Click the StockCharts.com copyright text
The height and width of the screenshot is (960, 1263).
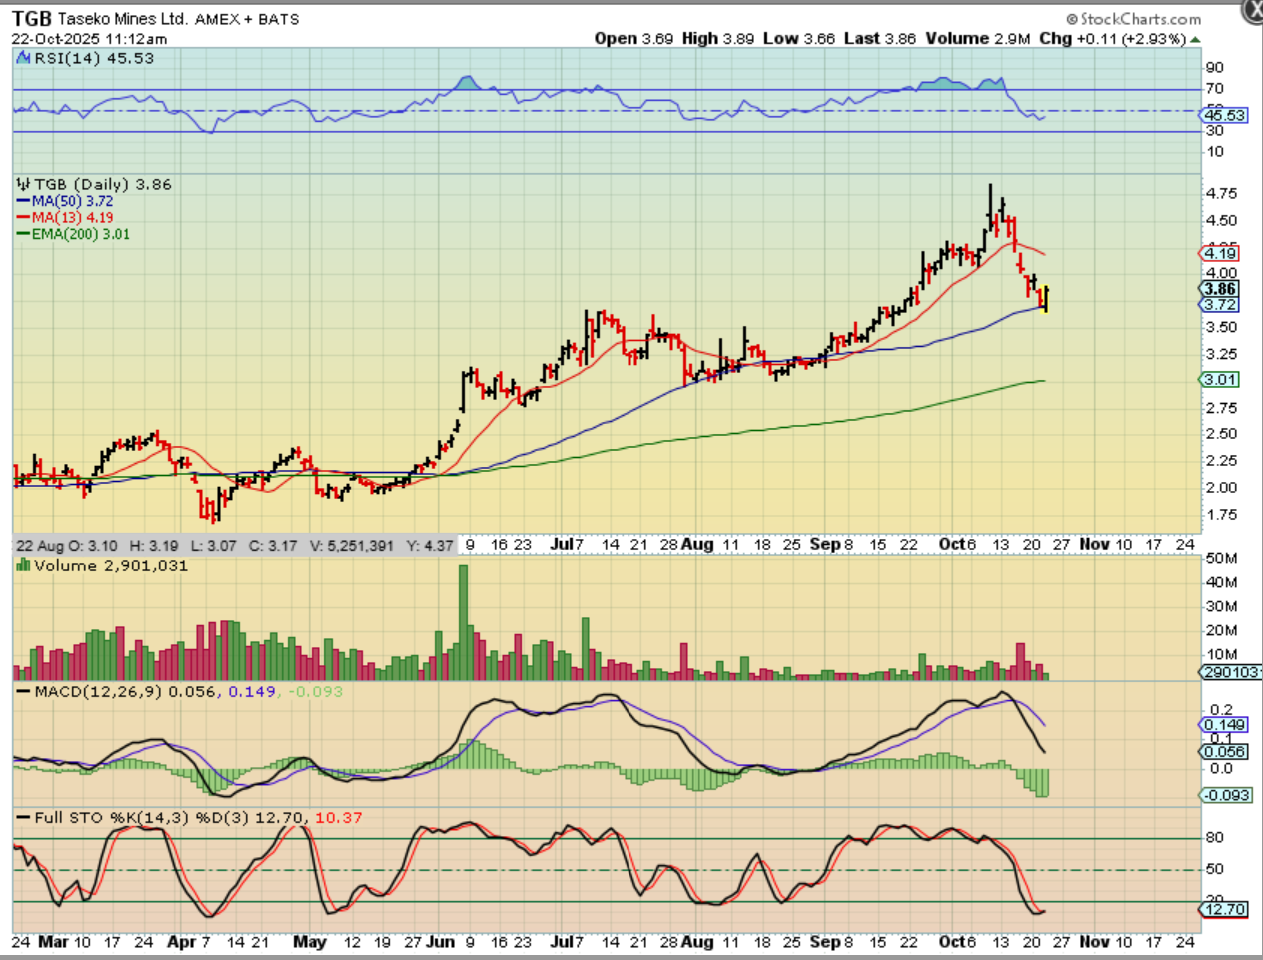(1133, 19)
